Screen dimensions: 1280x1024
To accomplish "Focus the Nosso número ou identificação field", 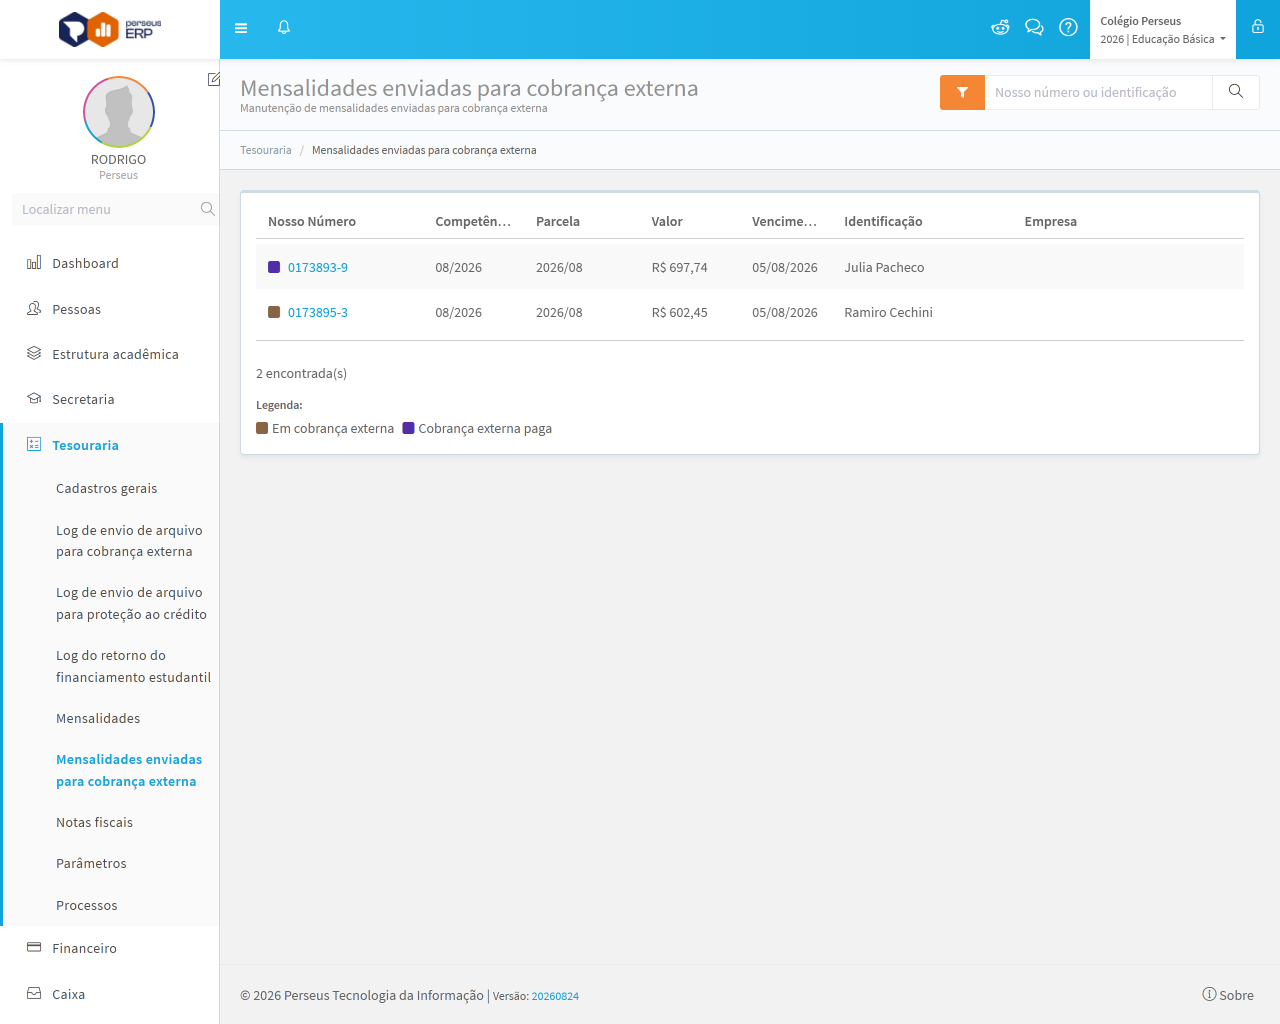I will point(1098,92).
